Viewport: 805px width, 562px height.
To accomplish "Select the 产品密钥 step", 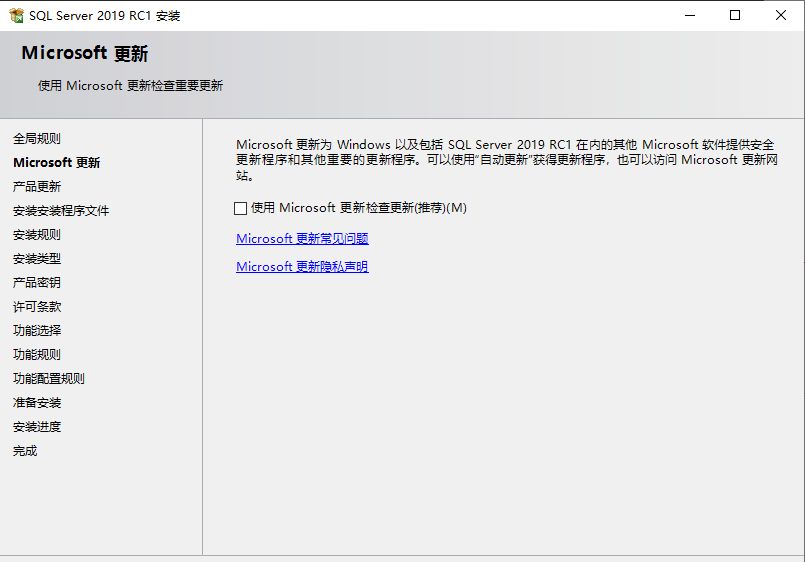I will [x=37, y=283].
